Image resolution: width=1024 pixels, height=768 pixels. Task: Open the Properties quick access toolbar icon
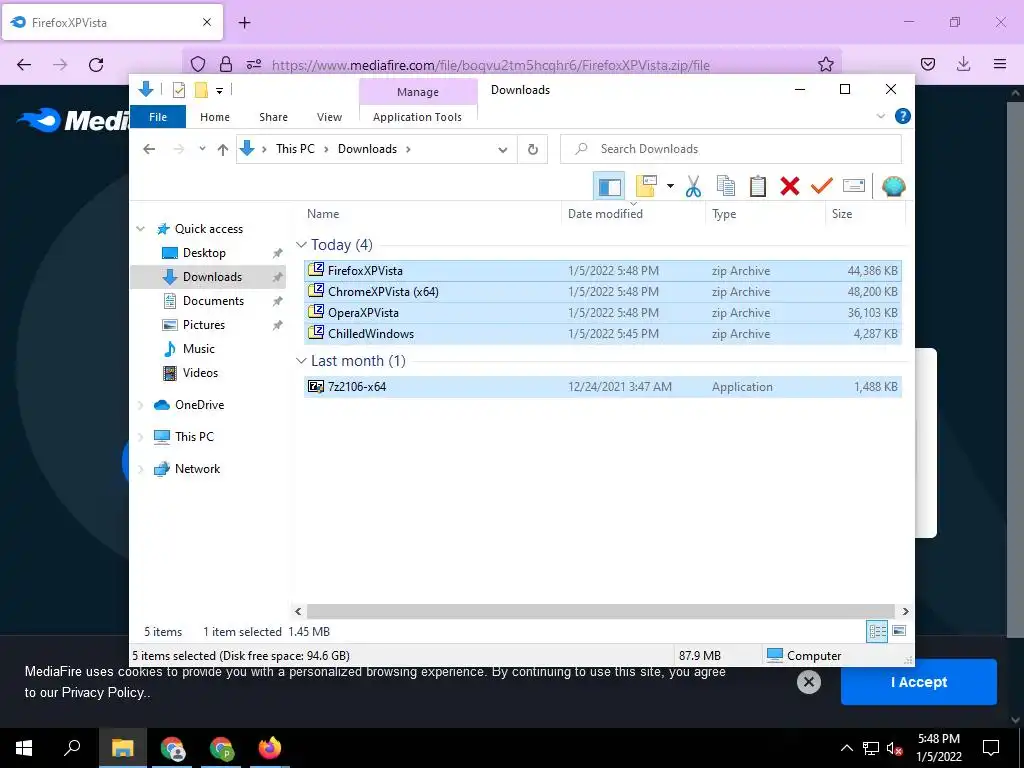[178, 90]
